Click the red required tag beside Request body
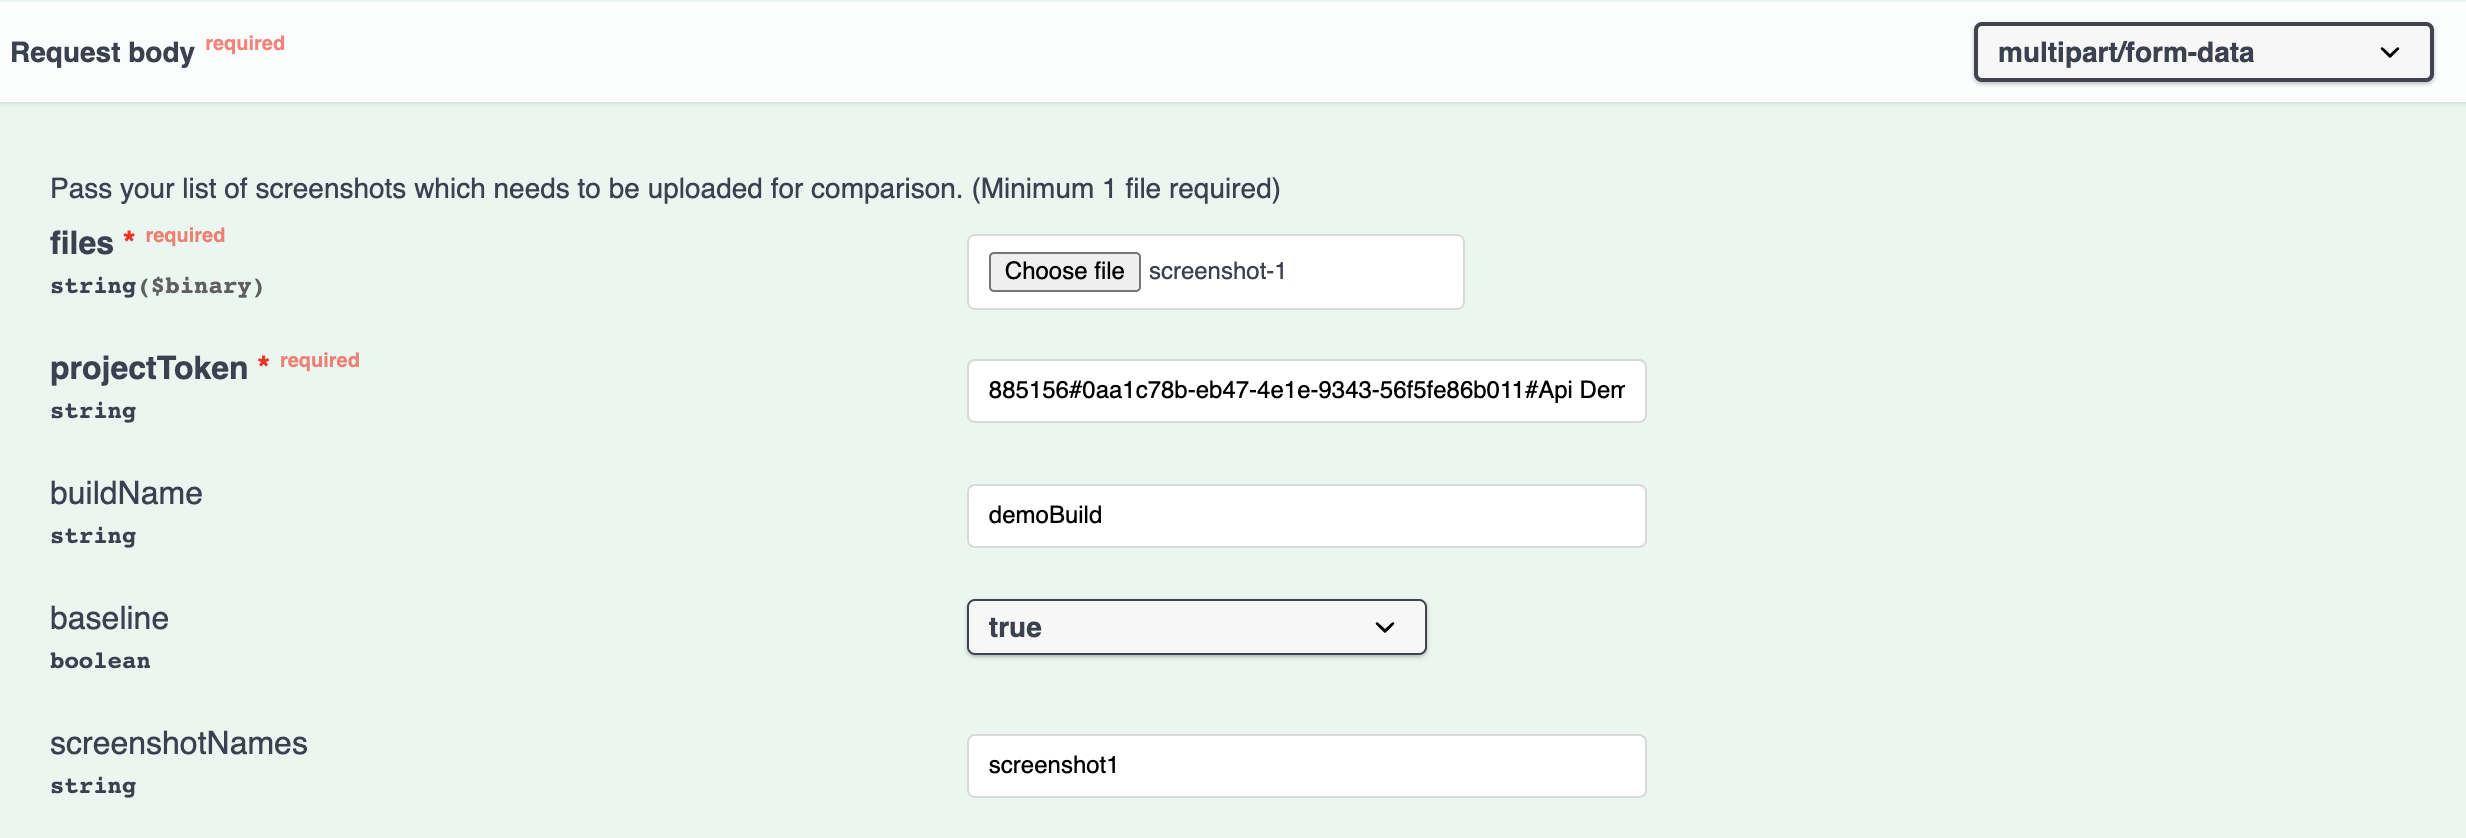 pyautogui.click(x=245, y=43)
